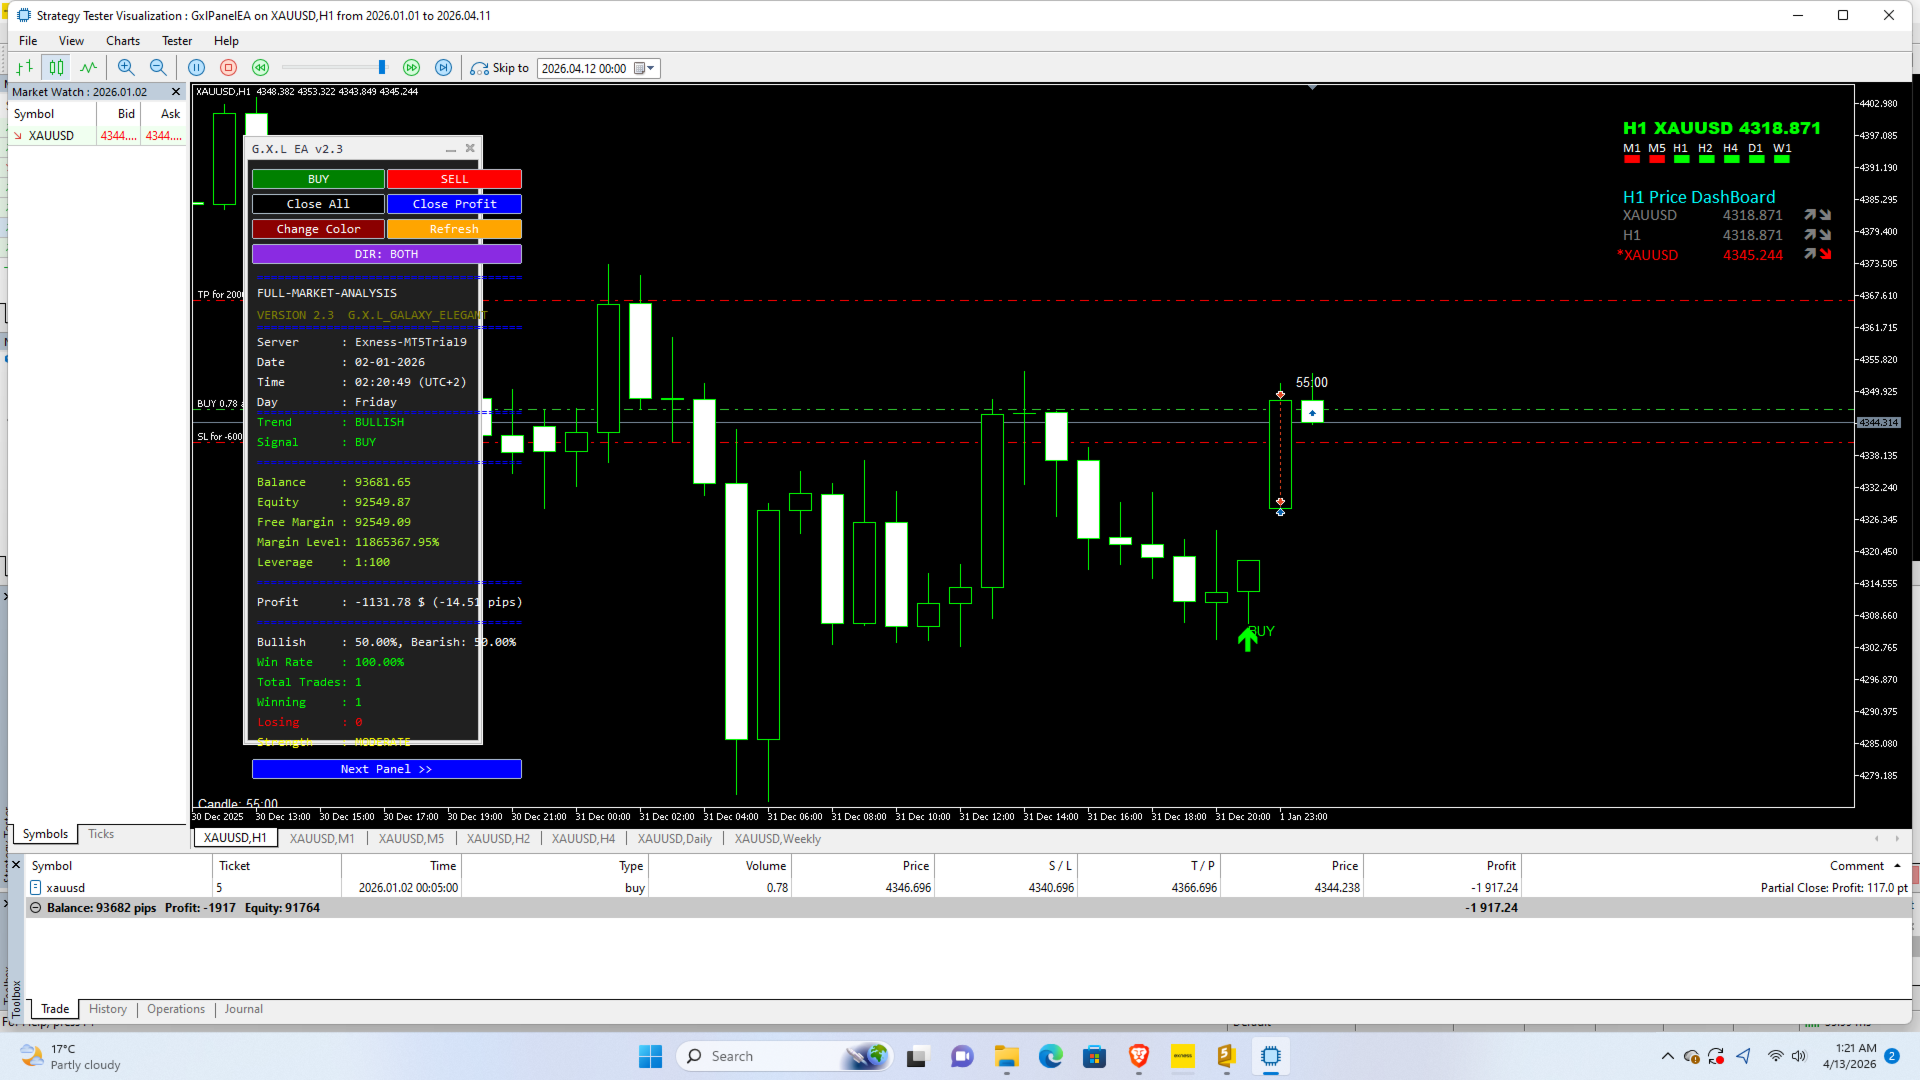The width and height of the screenshot is (1920, 1080).
Task: Stop the visualization with red stop icon
Action: pos(228,68)
